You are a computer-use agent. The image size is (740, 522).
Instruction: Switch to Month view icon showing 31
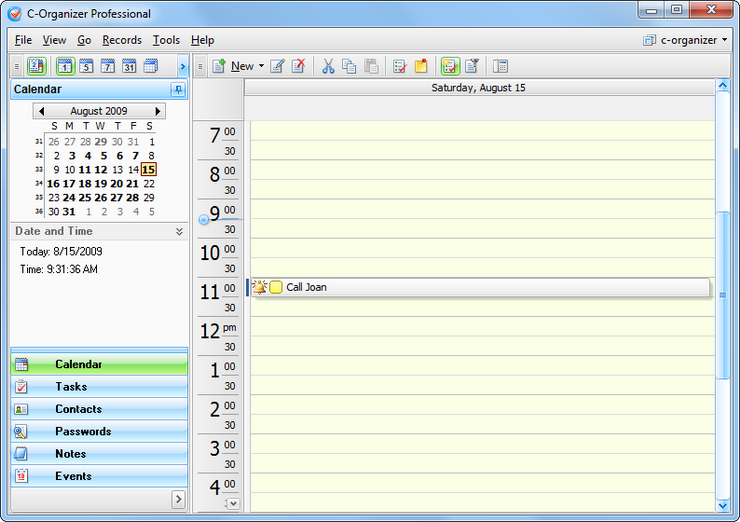129,67
